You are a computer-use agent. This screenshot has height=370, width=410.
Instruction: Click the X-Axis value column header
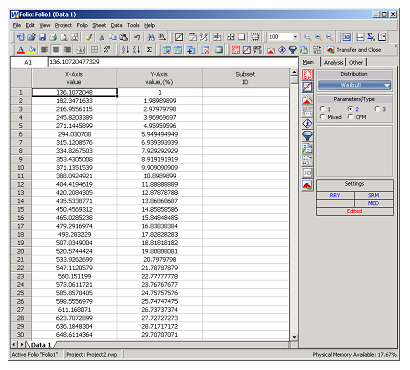pyautogui.click(x=74, y=78)
